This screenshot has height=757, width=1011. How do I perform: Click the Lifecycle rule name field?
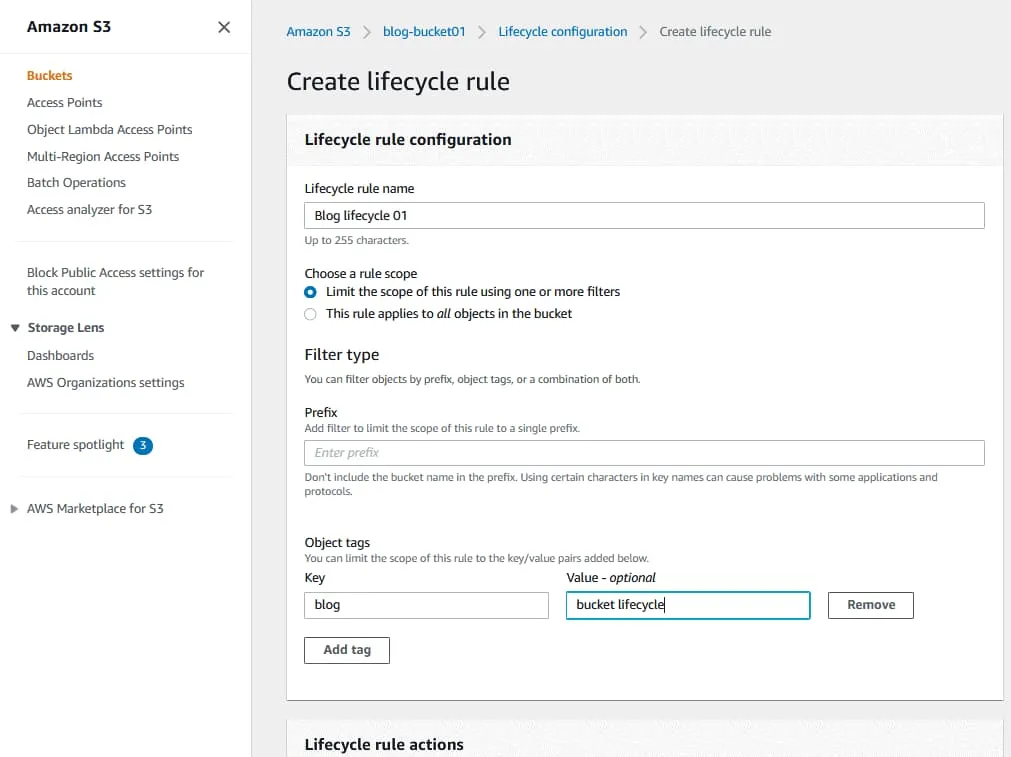(644, 216)
